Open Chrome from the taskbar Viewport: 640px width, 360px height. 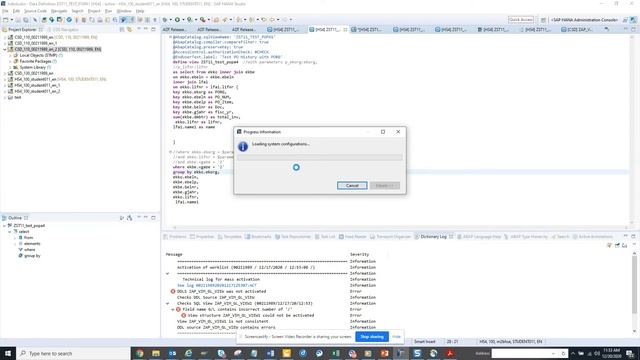tap(140, 353)
